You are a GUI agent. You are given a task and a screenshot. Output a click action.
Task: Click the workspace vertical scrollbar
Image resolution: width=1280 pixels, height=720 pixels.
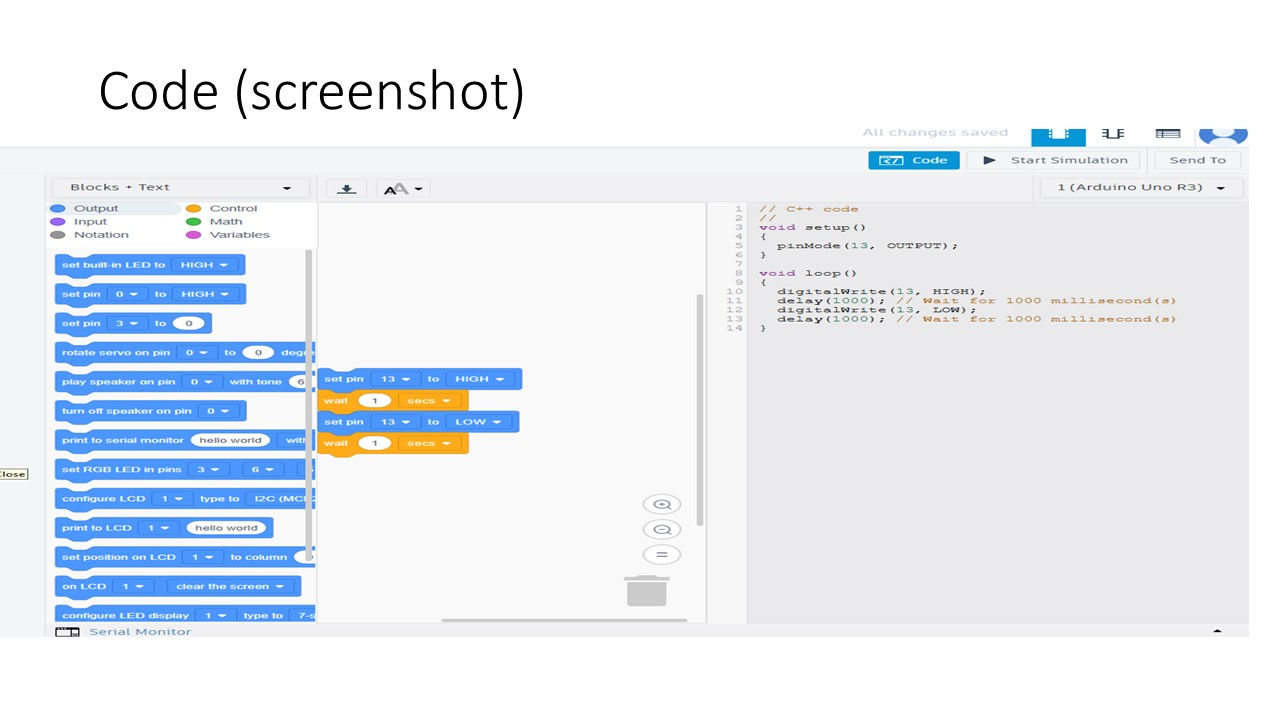(700, 409)
